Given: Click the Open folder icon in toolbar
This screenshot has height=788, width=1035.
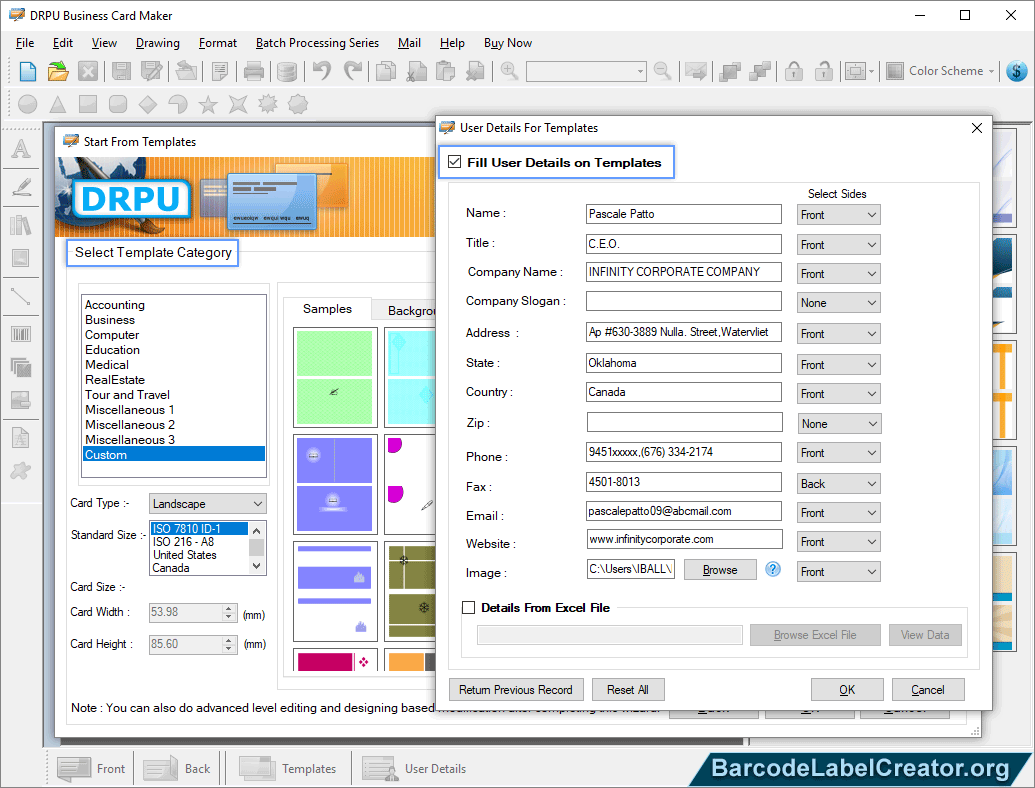Looking at the screenshot, I should (58, 71).
